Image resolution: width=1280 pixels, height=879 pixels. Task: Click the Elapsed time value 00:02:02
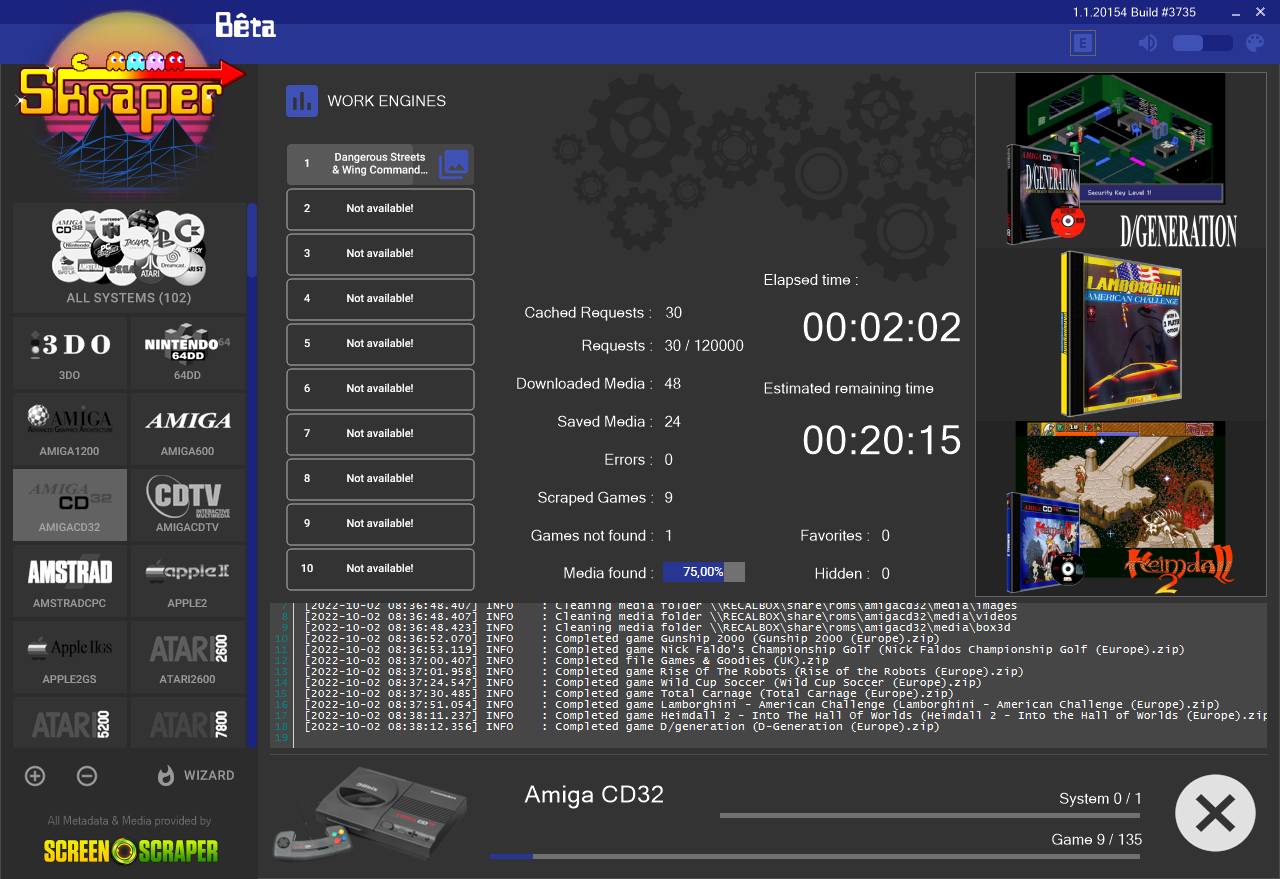881,328
